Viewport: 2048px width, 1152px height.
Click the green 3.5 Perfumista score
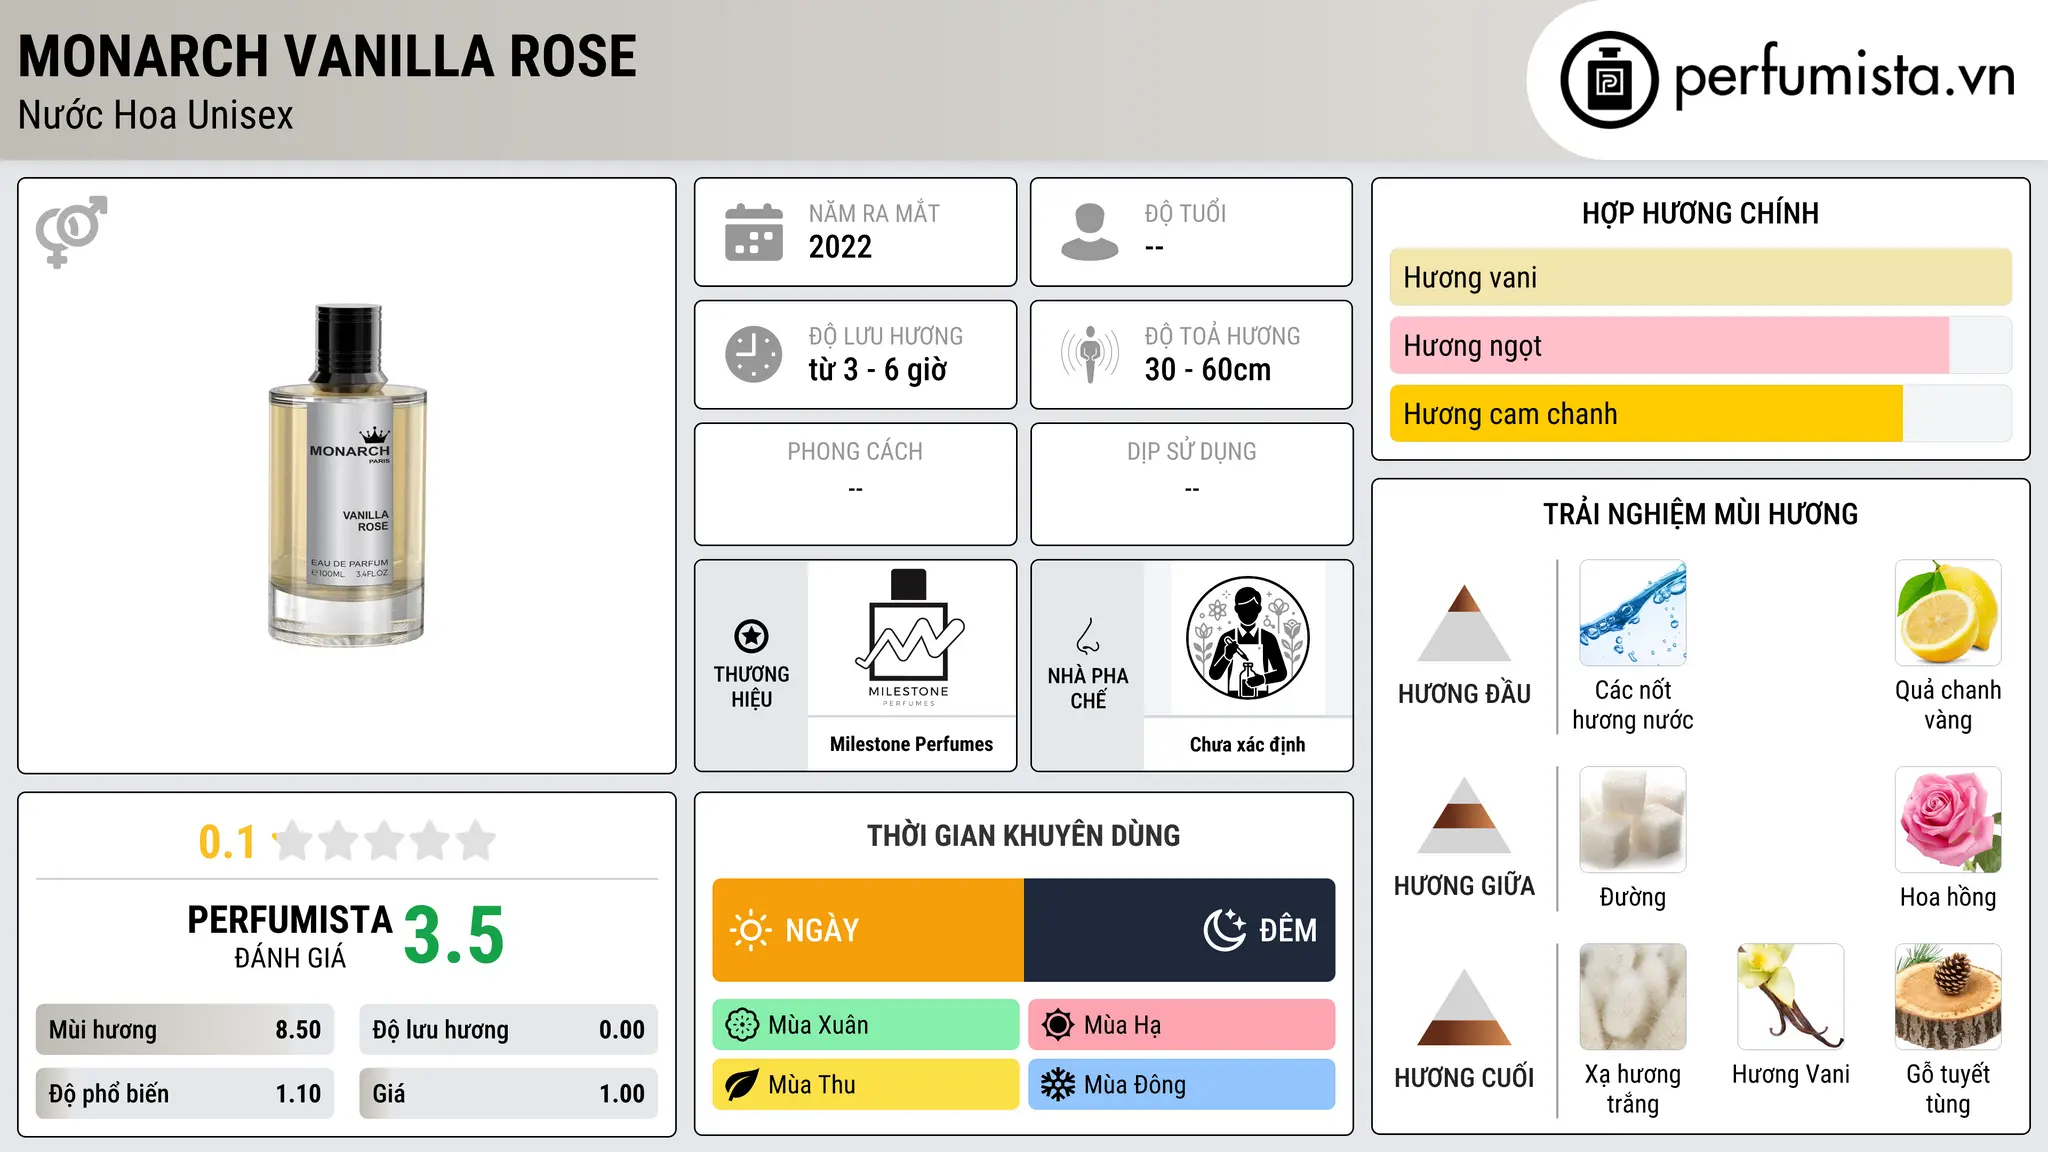[x=454, y=936]
